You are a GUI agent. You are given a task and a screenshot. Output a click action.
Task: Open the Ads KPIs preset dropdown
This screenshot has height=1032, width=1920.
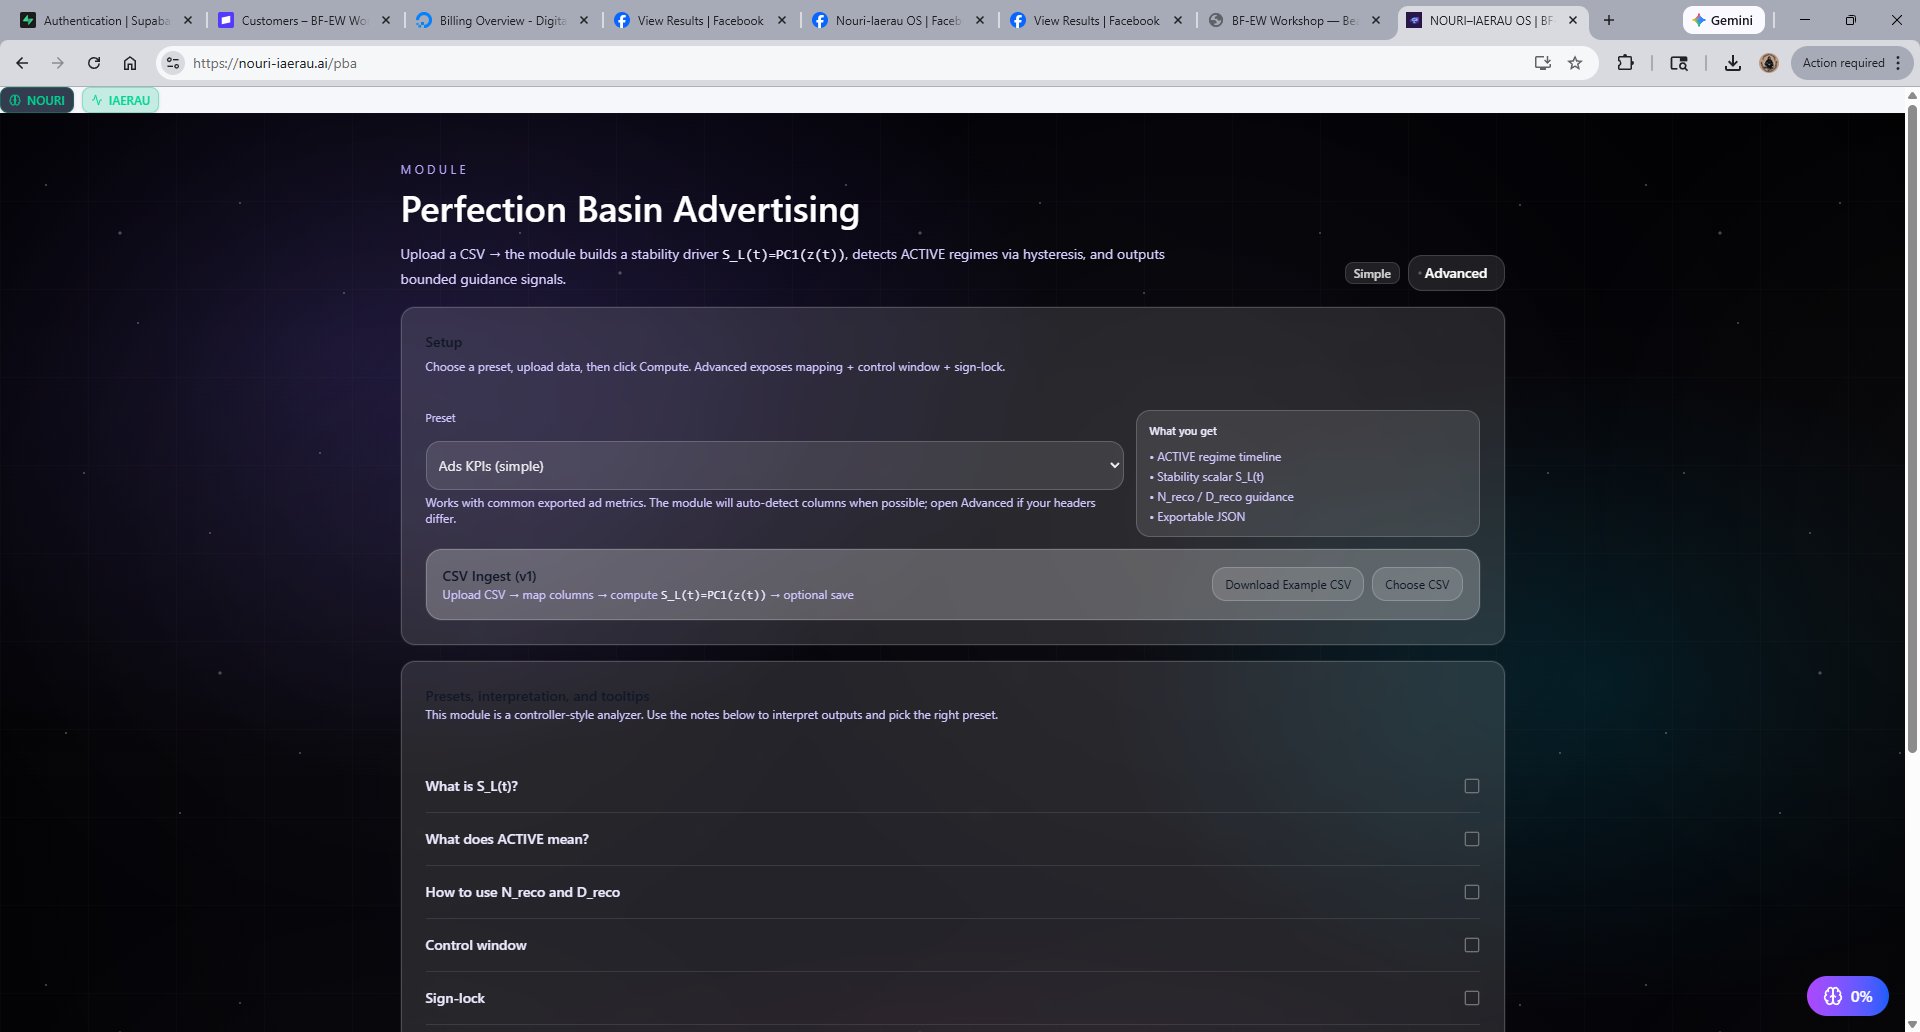[x=773, y=465]
